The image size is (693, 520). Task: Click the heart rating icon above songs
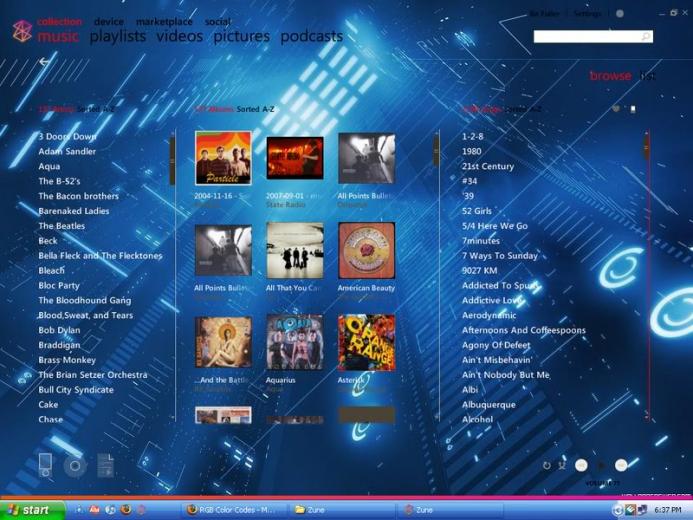point(616,109)
